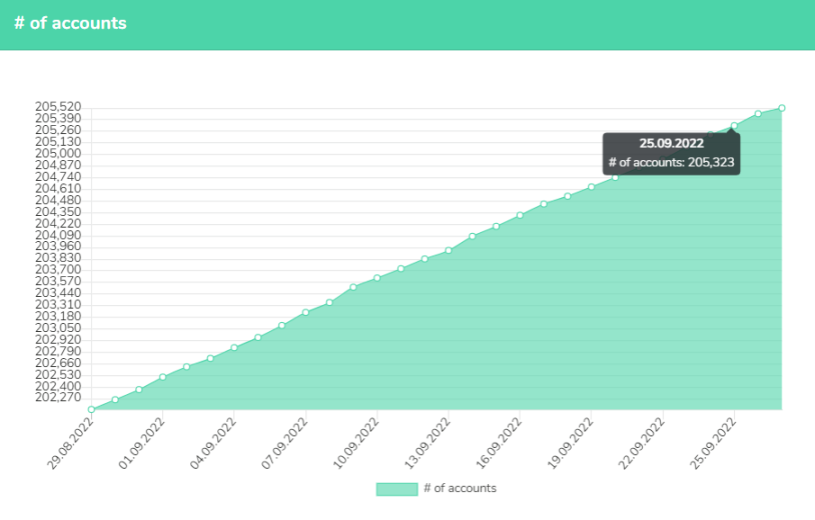Click the highlighted 25.09.2022 data point
This screenshot has height=520, width=815.
(x=734, y=126)
